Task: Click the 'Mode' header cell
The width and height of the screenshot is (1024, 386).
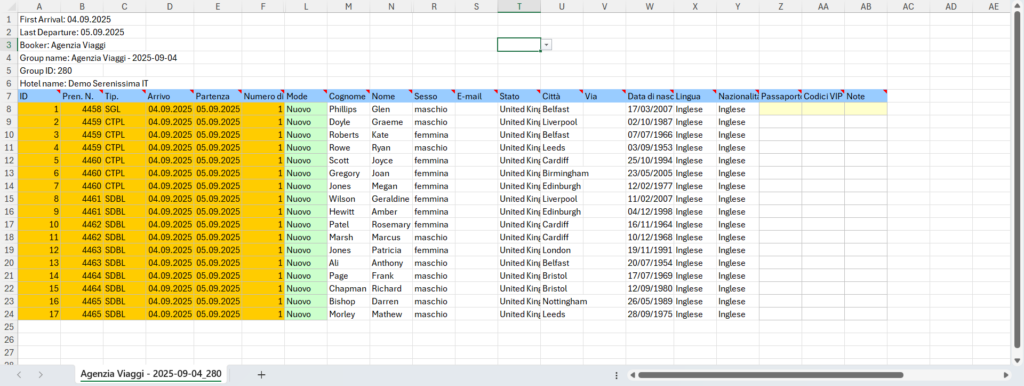Action: pyautogui.click(x=306, y=96)
